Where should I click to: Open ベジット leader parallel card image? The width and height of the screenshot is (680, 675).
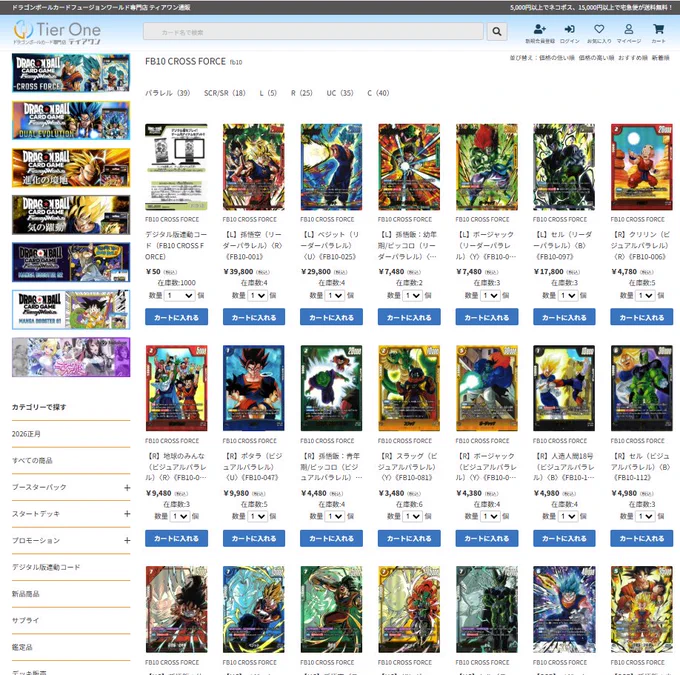pyautogui.click(x=331, y=167)
